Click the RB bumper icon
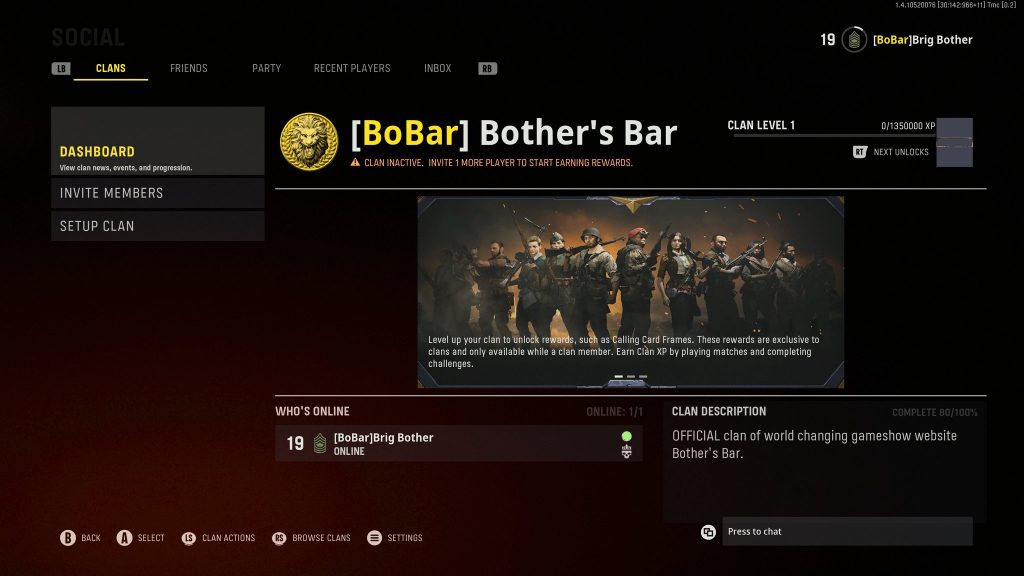Image resolution: width=1024 pixels, height=576 pixels. point(487,69)
